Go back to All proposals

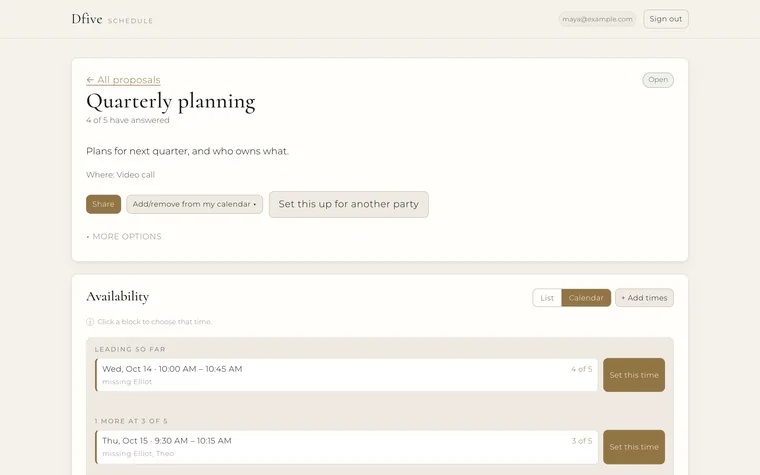point(123,80)
